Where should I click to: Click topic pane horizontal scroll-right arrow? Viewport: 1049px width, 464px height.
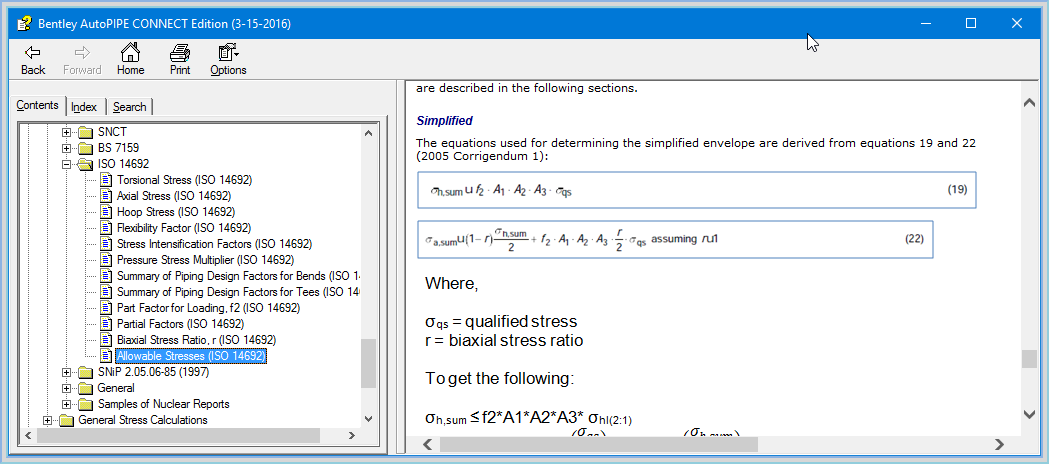pos(999,445)
